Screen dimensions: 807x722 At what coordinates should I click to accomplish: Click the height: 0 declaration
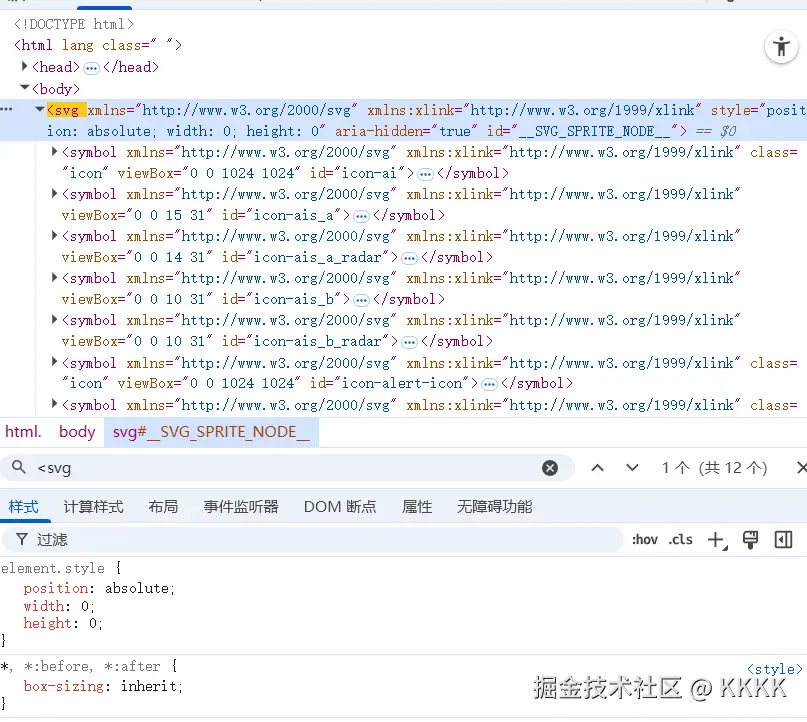pos(63,623)
